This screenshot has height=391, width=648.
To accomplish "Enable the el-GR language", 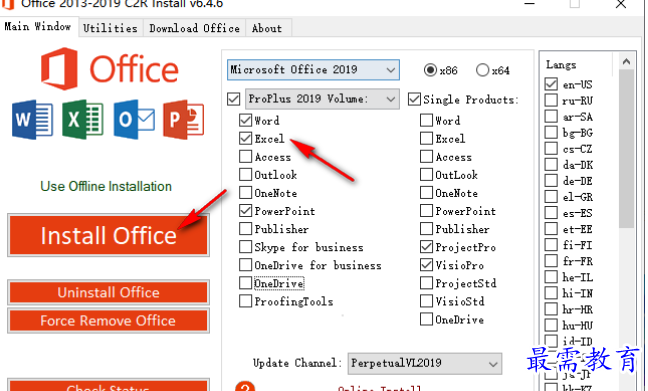I will 551,197.
